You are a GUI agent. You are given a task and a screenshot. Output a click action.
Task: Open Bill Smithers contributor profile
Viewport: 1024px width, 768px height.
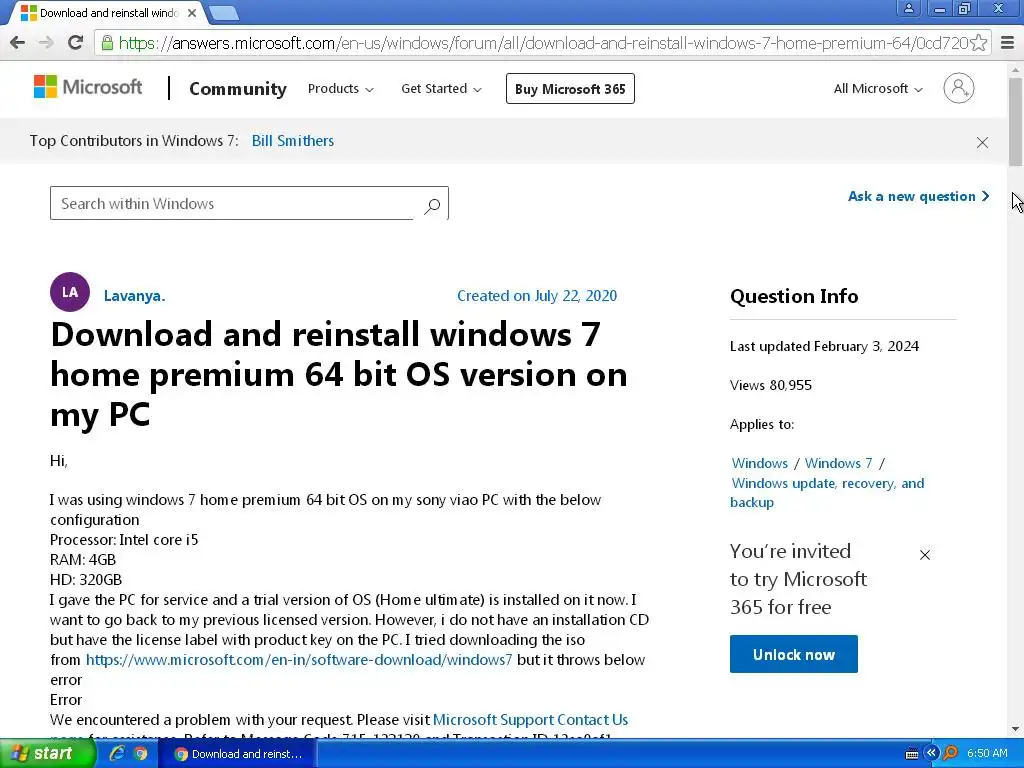pyautogui.click(x=293, y=140)
